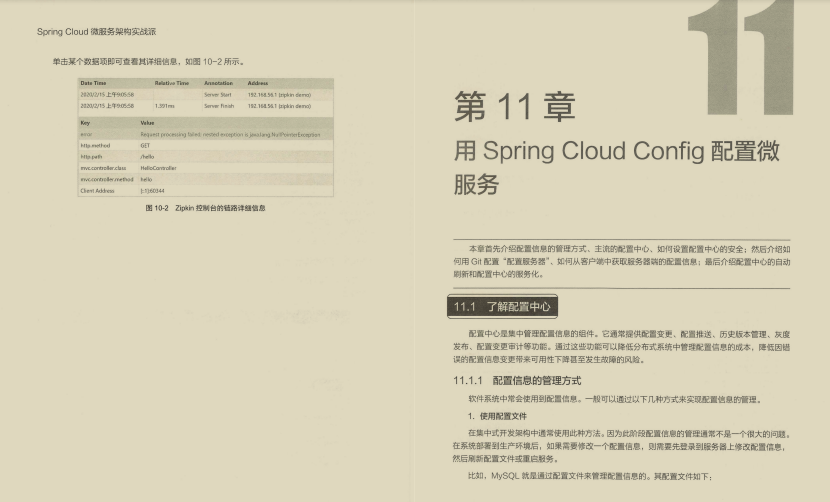830x502 pixels.
Task: Click the '[::1]:60344' client address value
Action: [x=152, y=191]
